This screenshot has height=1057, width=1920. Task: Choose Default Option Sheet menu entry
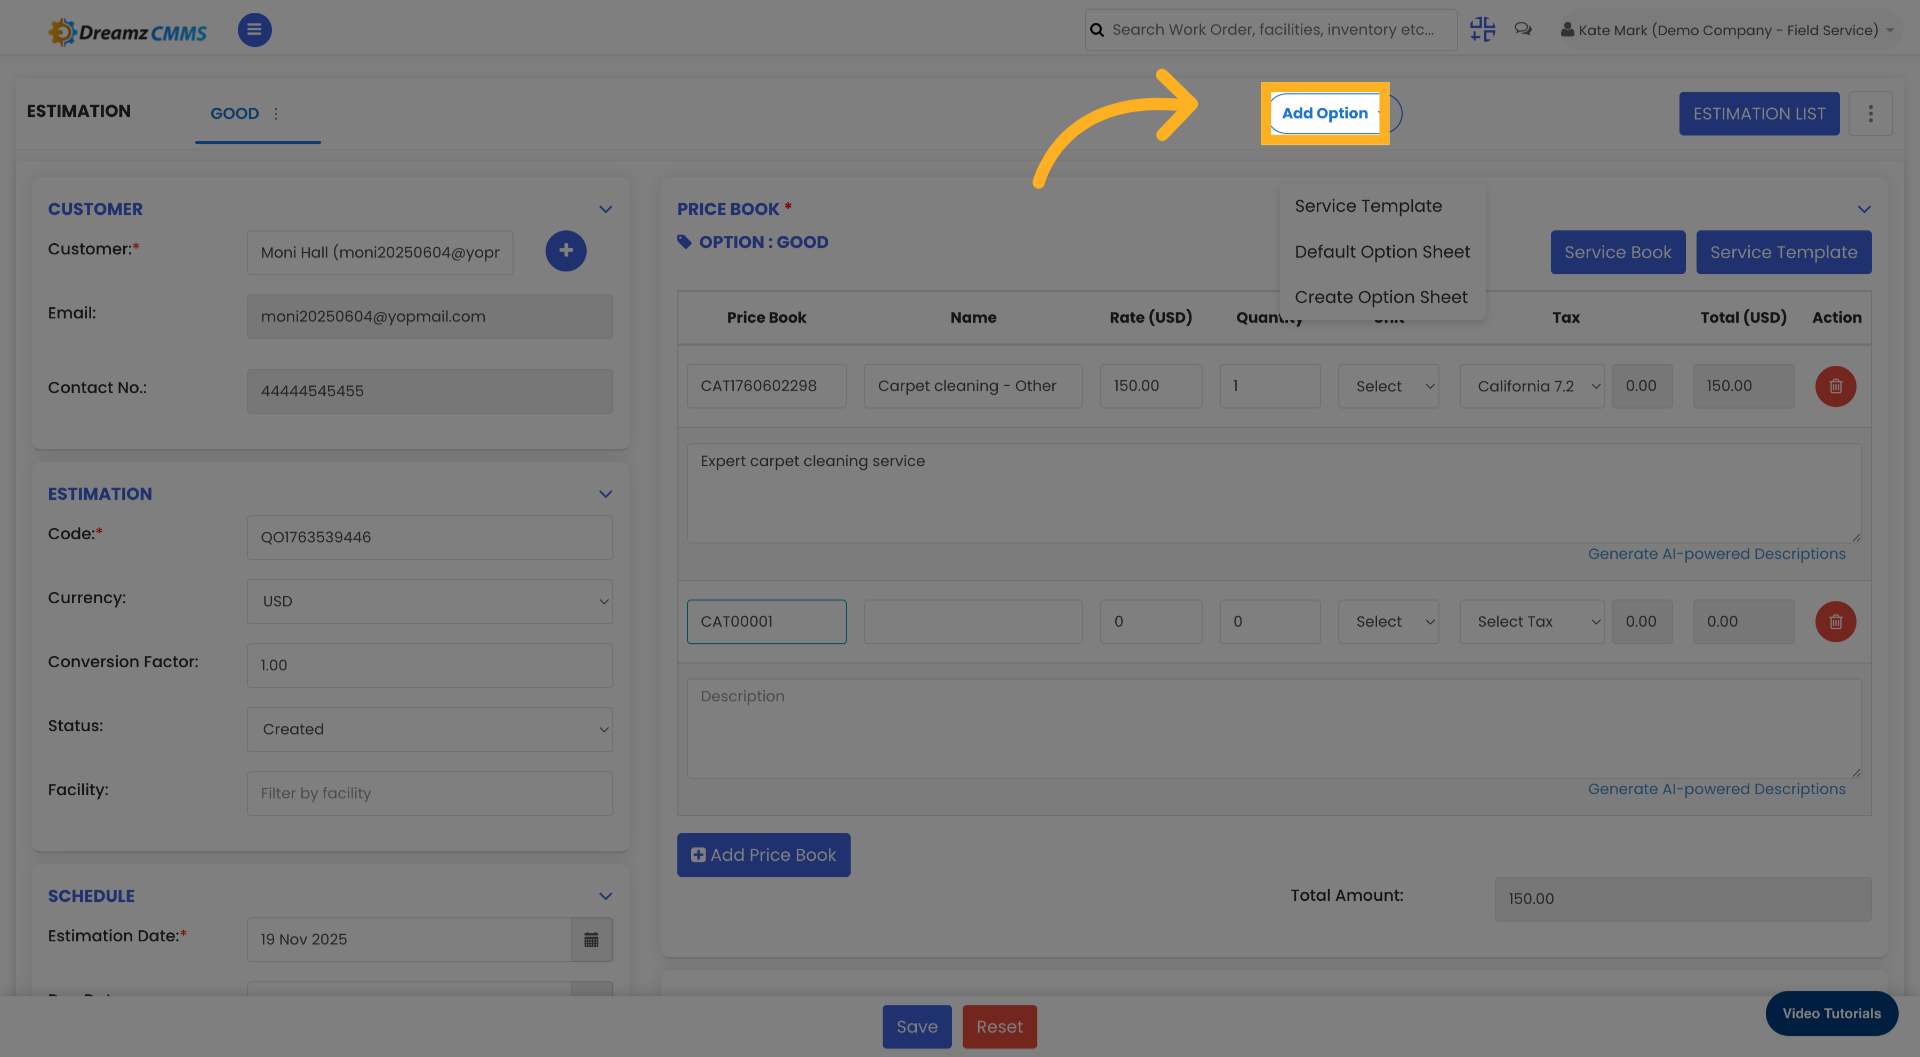(x=1382, y=251)
